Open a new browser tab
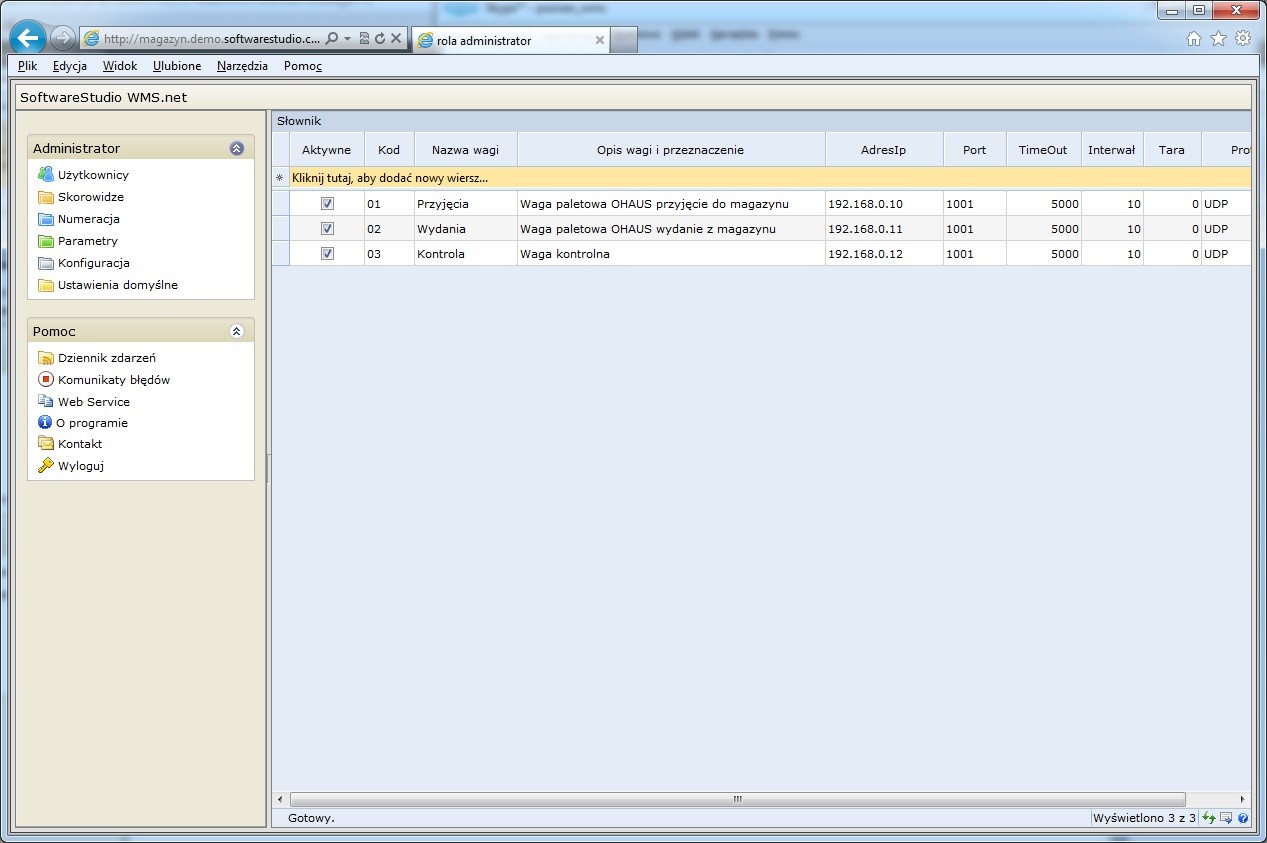1267x843 pixels. coord(624,41)
